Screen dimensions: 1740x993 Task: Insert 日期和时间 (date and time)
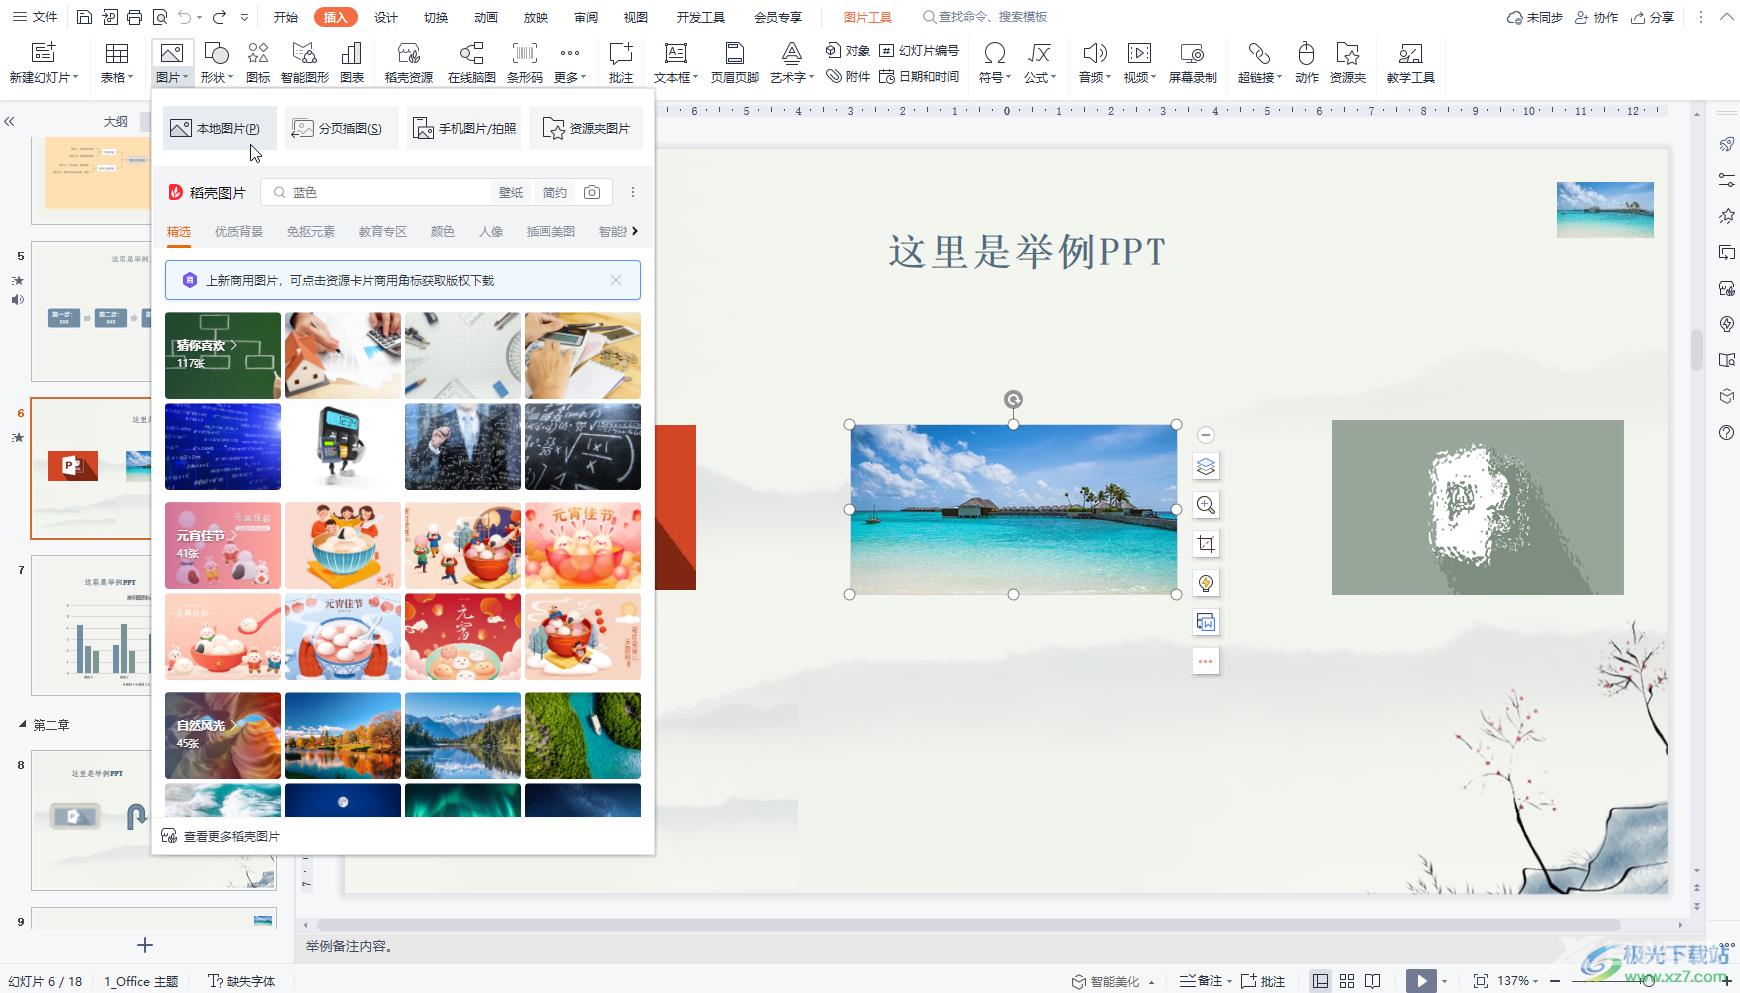tap(919, 76)
